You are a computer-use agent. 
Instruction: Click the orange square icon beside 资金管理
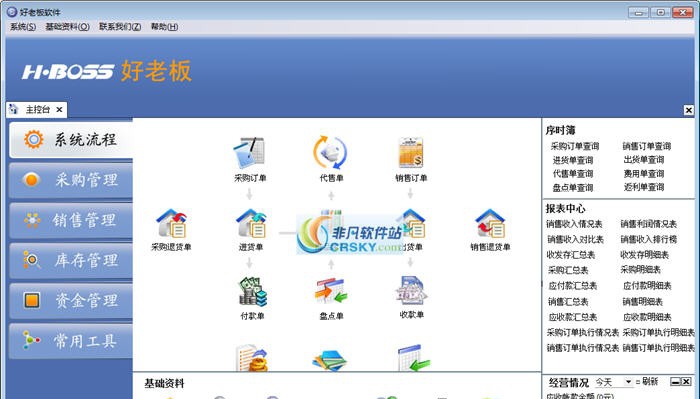[32, 300]
